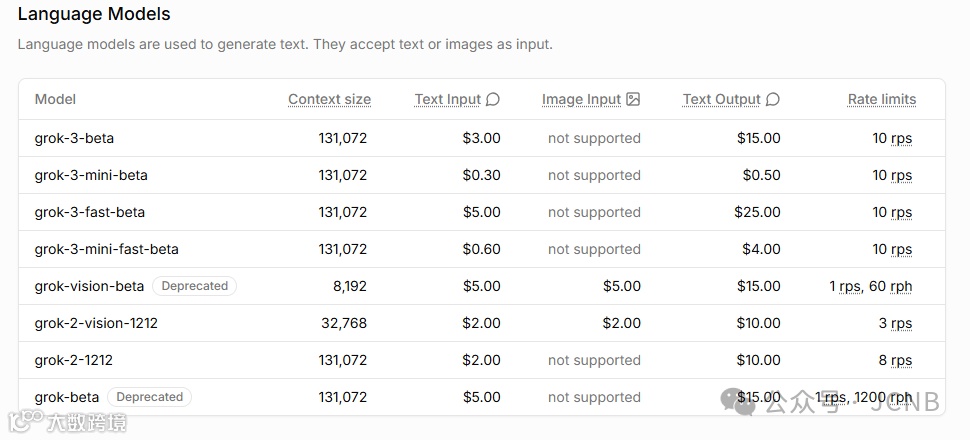970x440 pixels.
Task: Click the Text Output column header label
Action: pos(721,99)
